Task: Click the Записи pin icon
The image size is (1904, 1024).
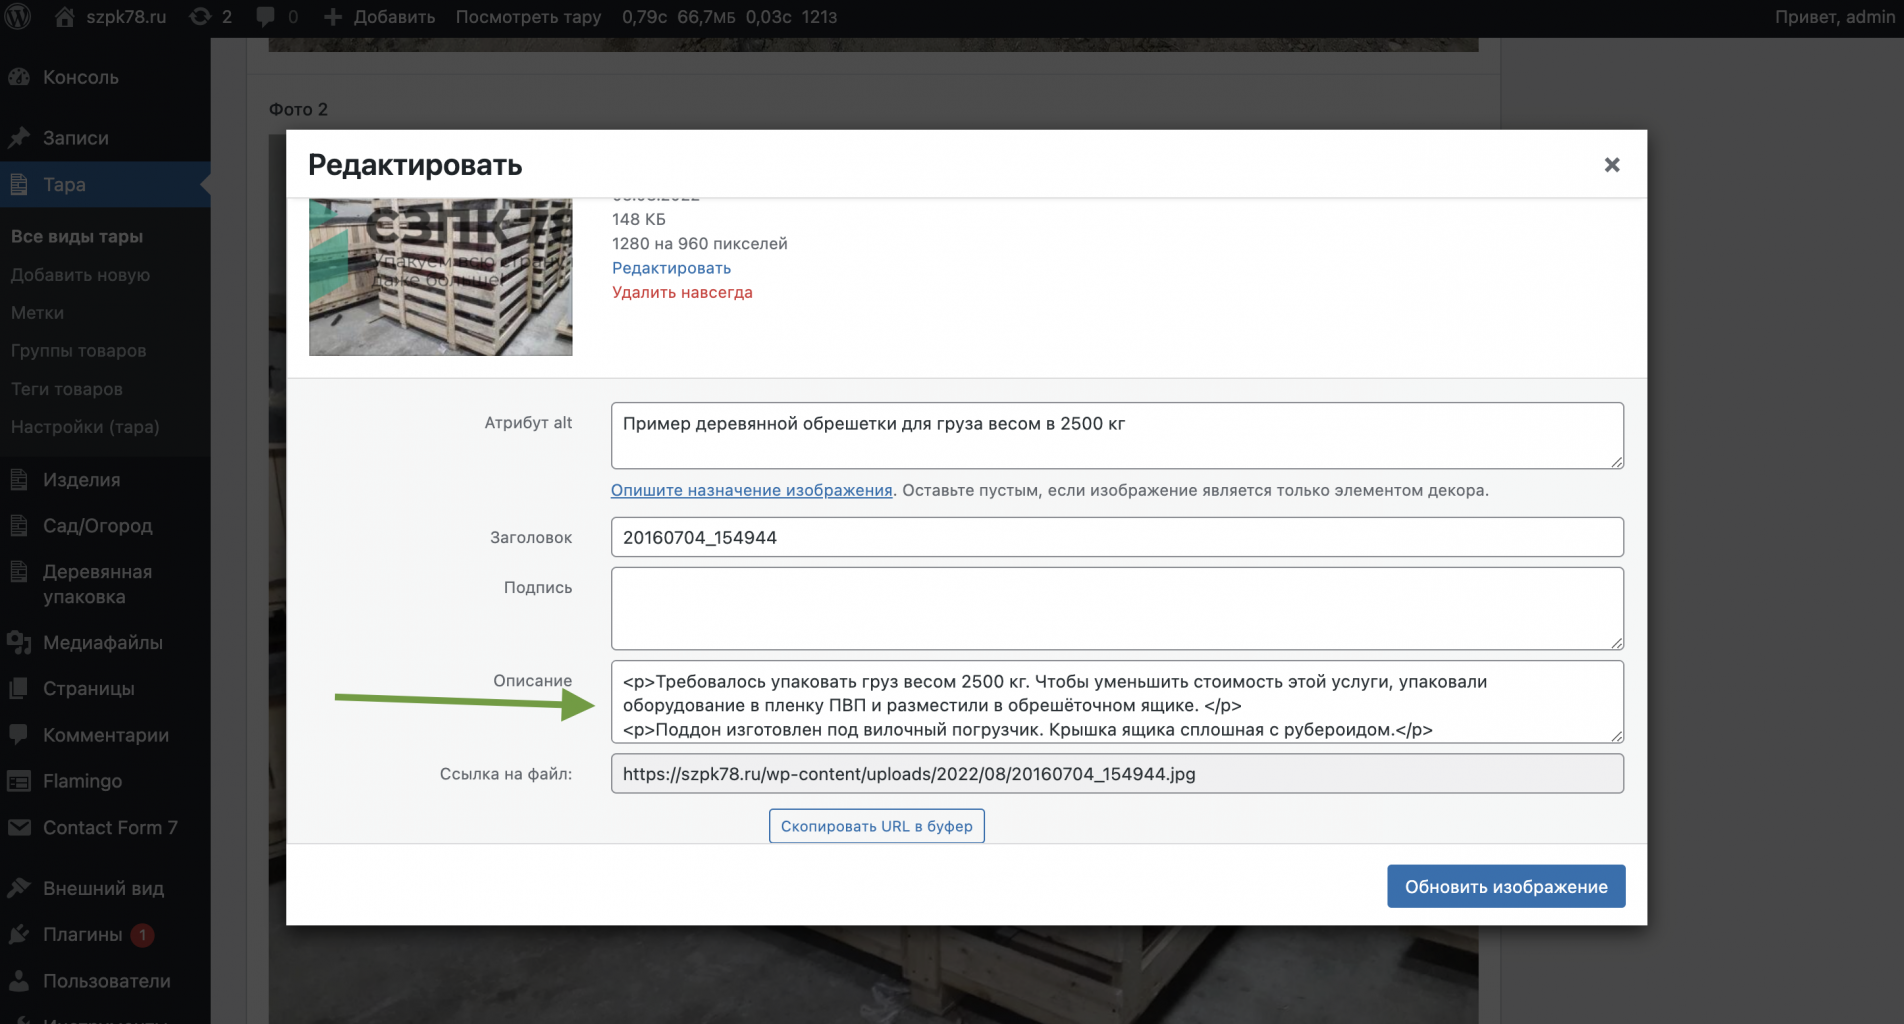Action: point(18,138)
